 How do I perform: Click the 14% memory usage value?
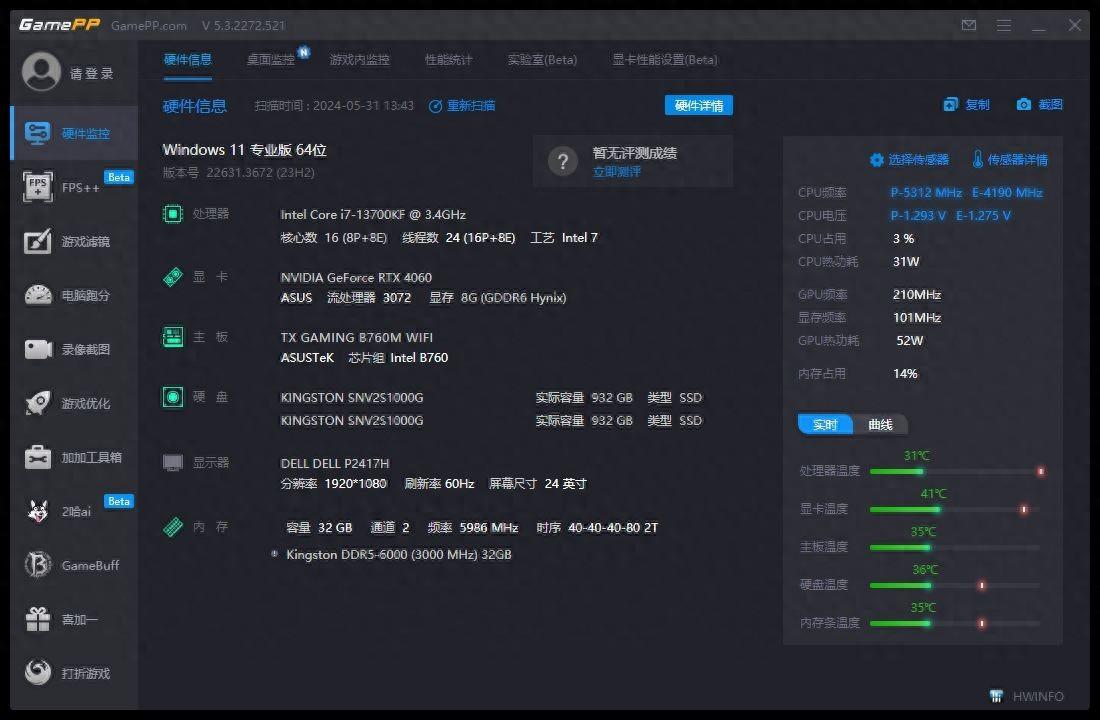(x=905, y=373)
